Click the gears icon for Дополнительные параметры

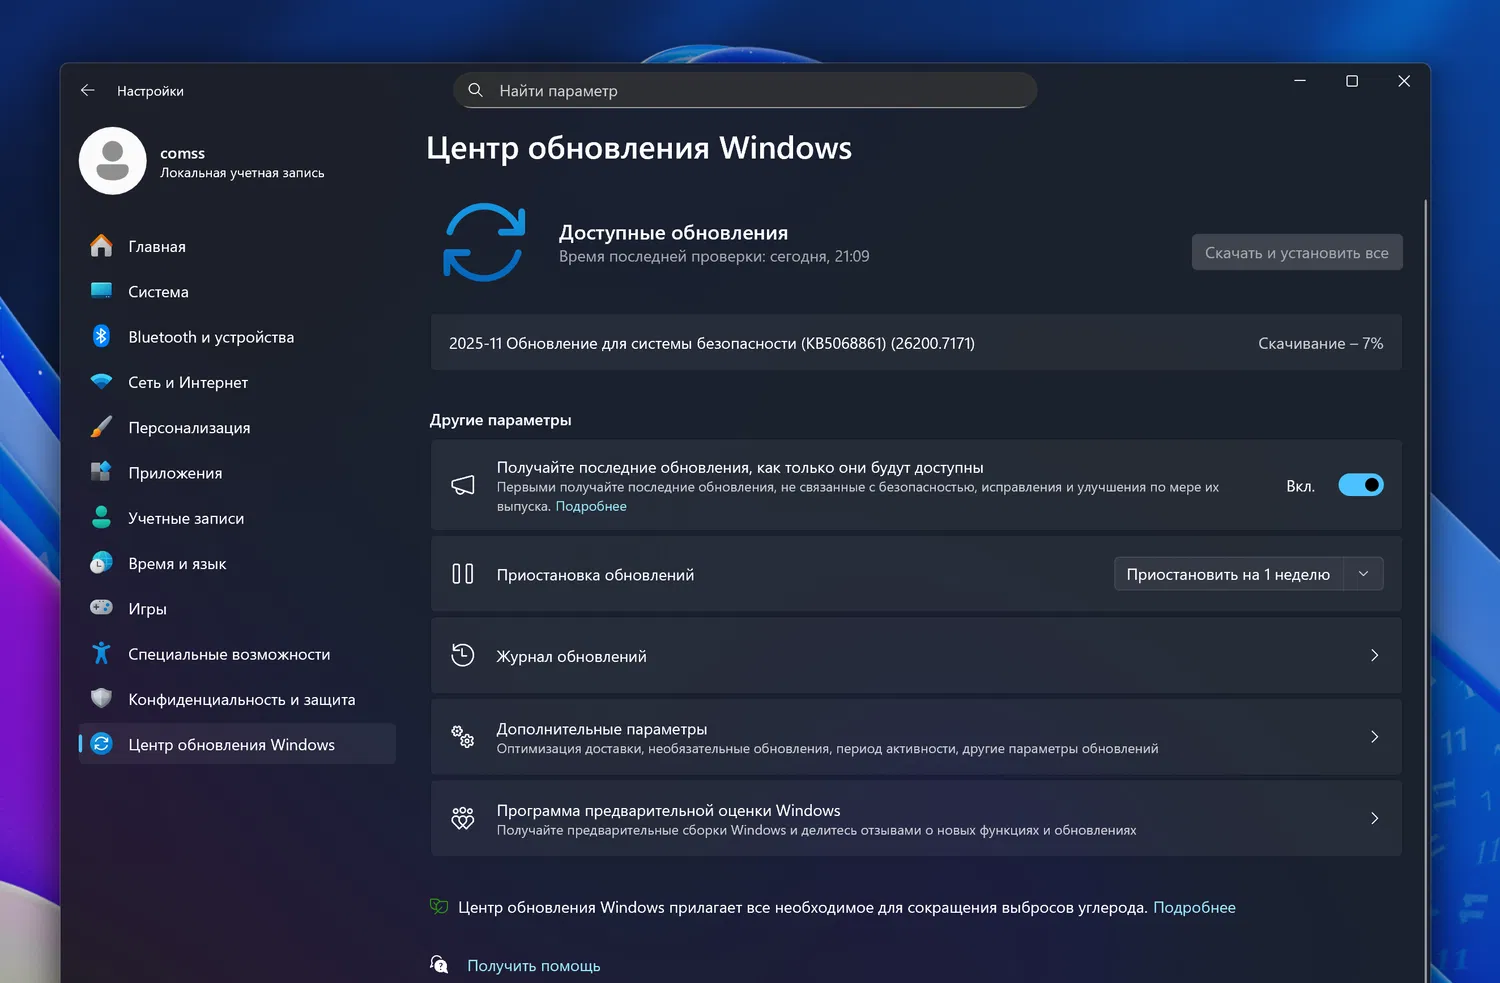tap(463, 737)
